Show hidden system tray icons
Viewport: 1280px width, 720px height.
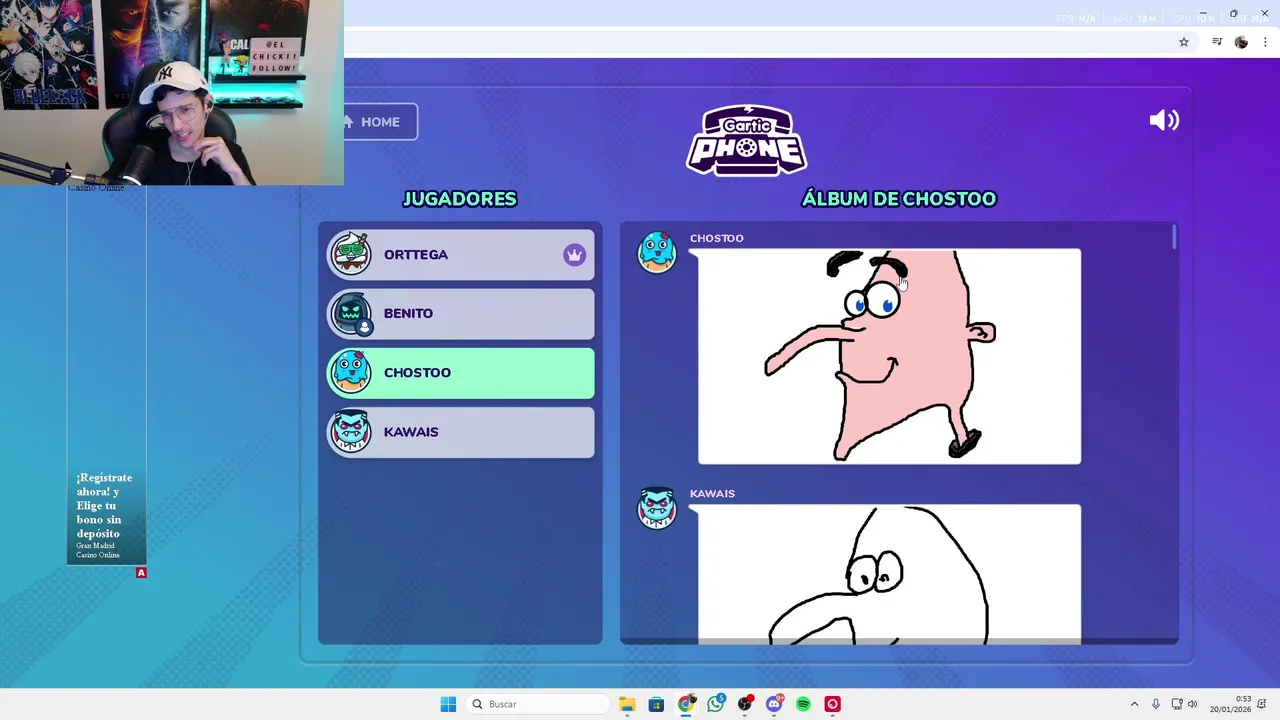(x=1134, y=704)
